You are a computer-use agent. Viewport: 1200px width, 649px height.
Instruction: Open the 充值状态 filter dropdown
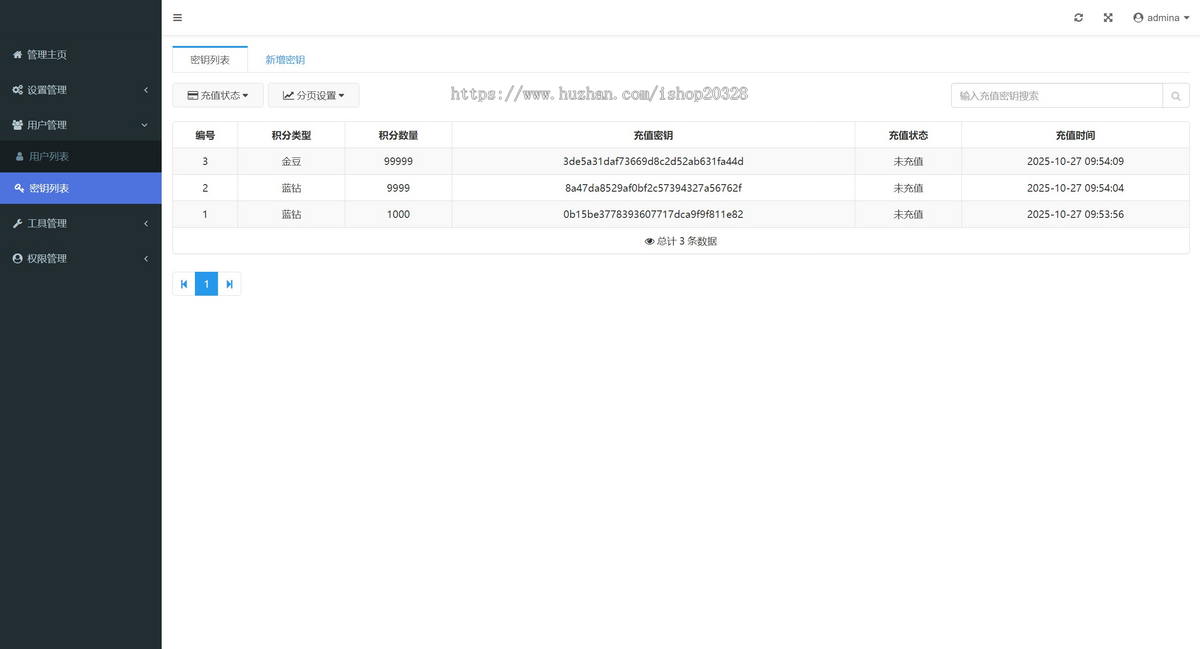(x=218, y=96)
